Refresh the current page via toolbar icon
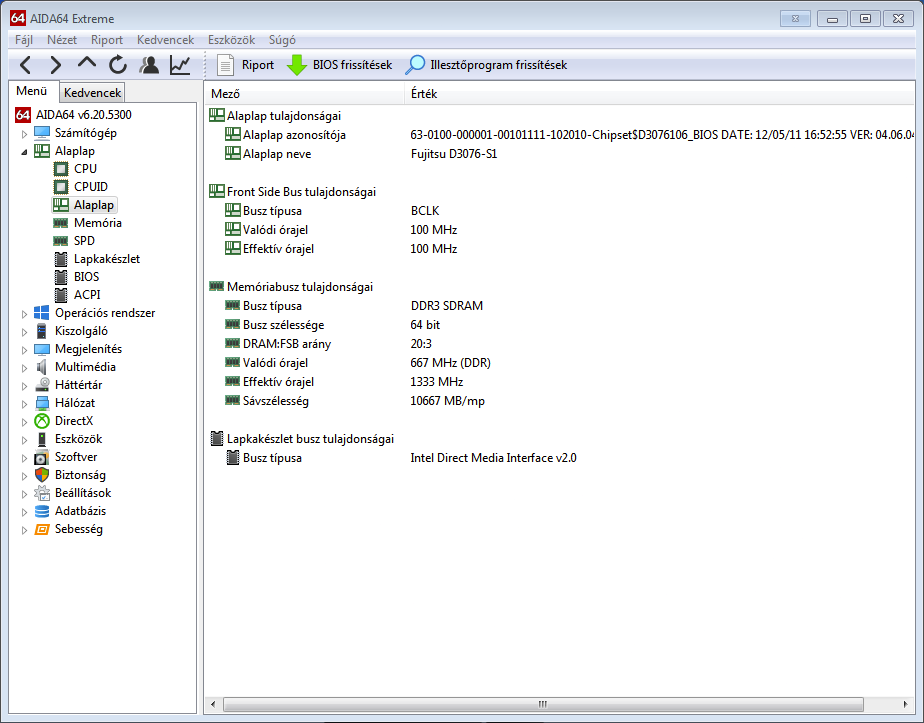 tap(118, 65)
